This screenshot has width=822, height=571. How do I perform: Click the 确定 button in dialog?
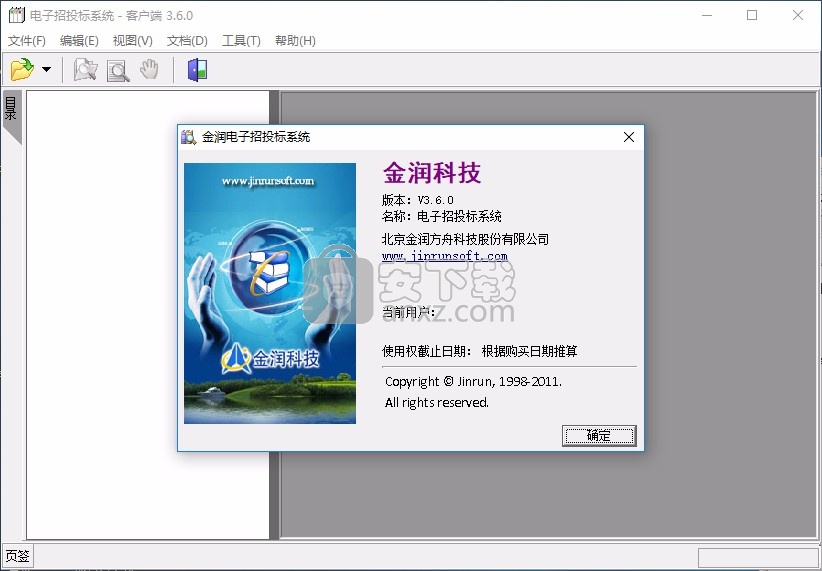click(599, 436)
